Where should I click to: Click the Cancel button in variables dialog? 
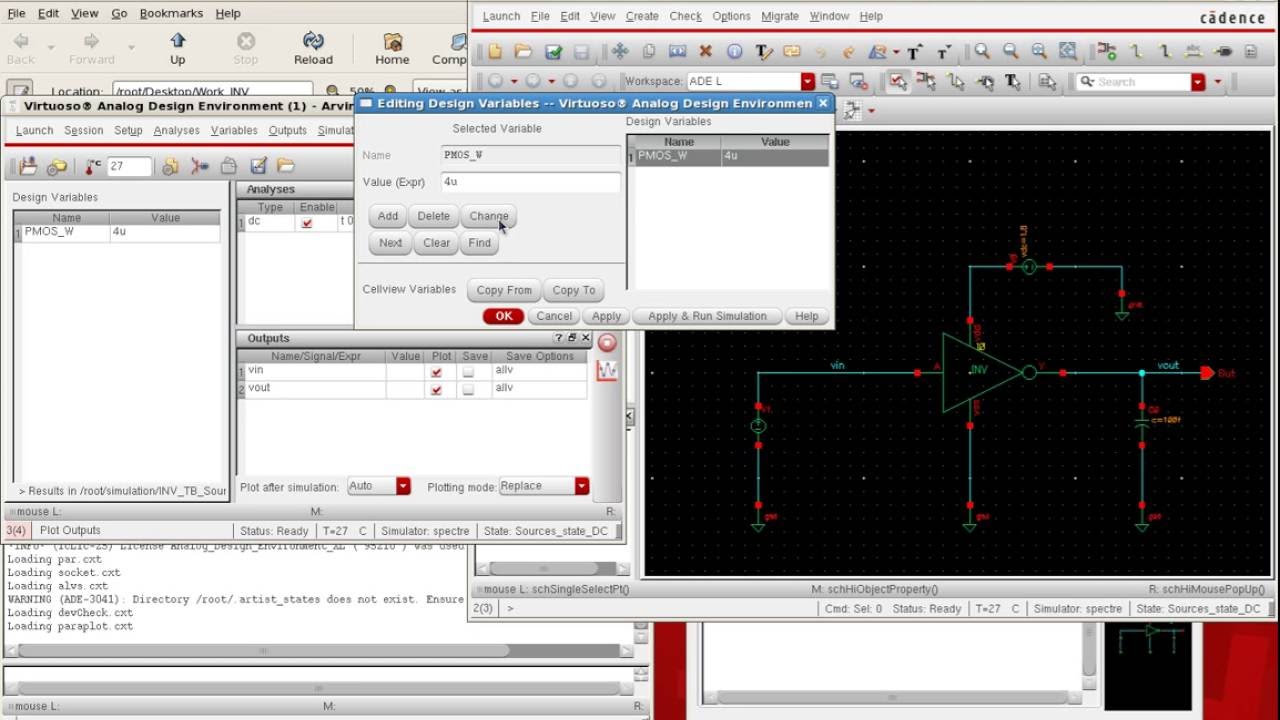click(554, 316)
